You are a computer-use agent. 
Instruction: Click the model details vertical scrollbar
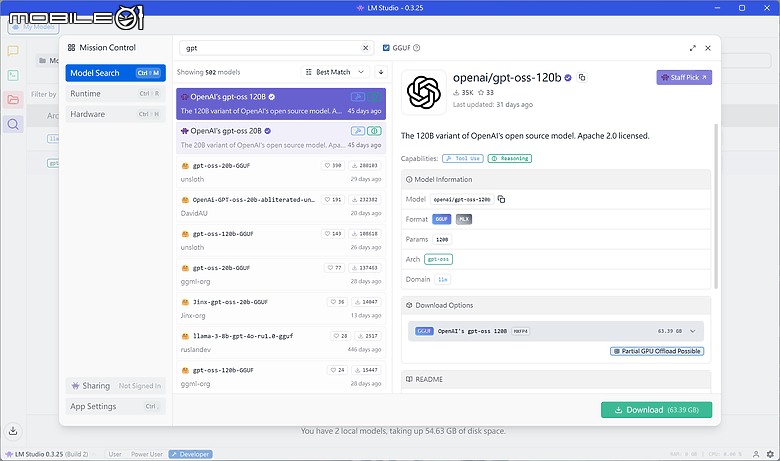pos(716,205)
